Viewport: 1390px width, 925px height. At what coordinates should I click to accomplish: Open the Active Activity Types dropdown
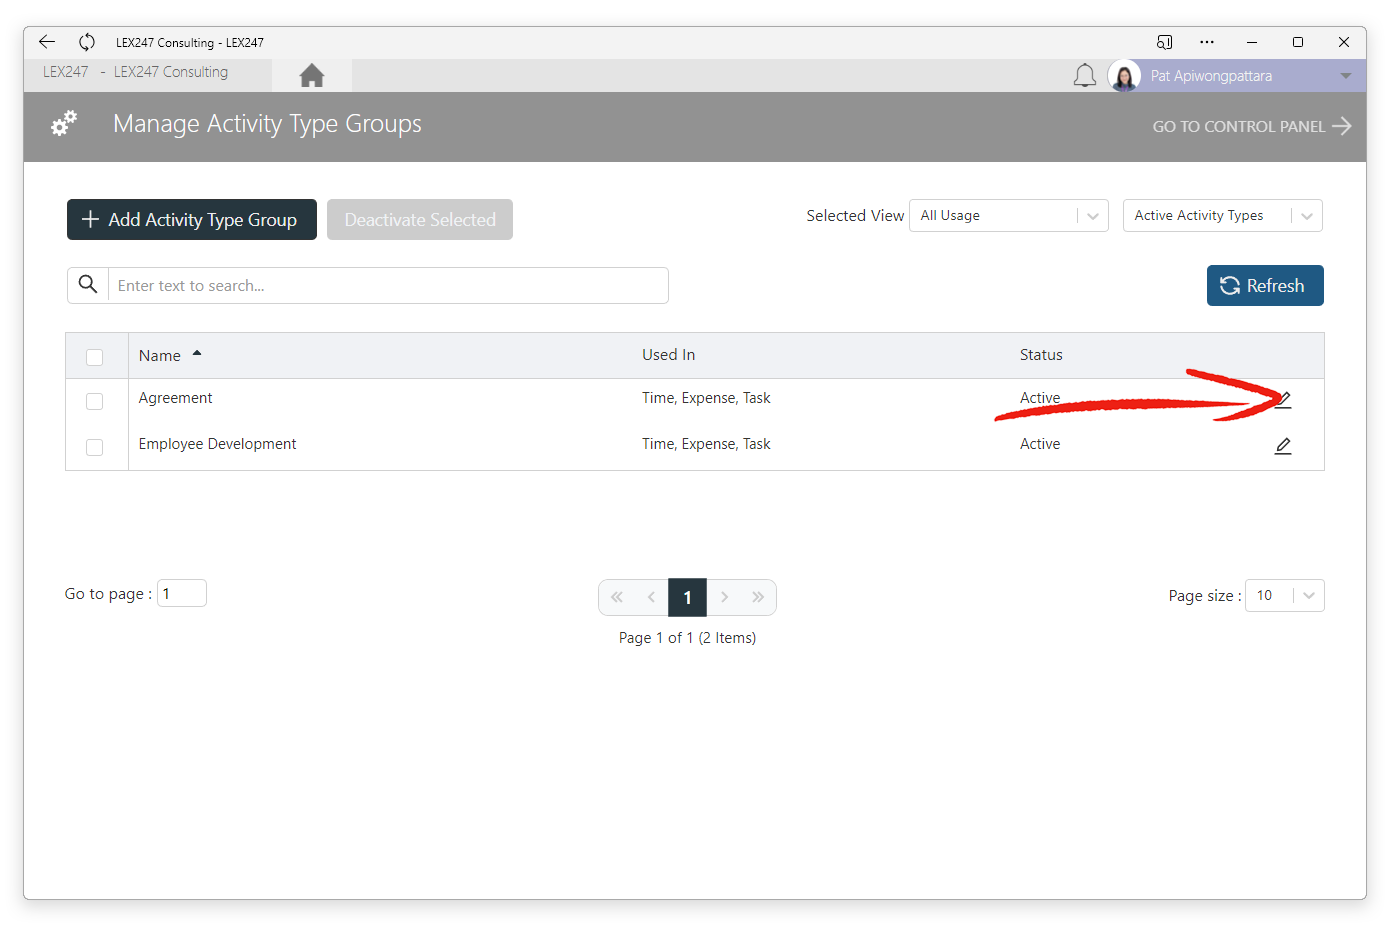click(1223, 216)
